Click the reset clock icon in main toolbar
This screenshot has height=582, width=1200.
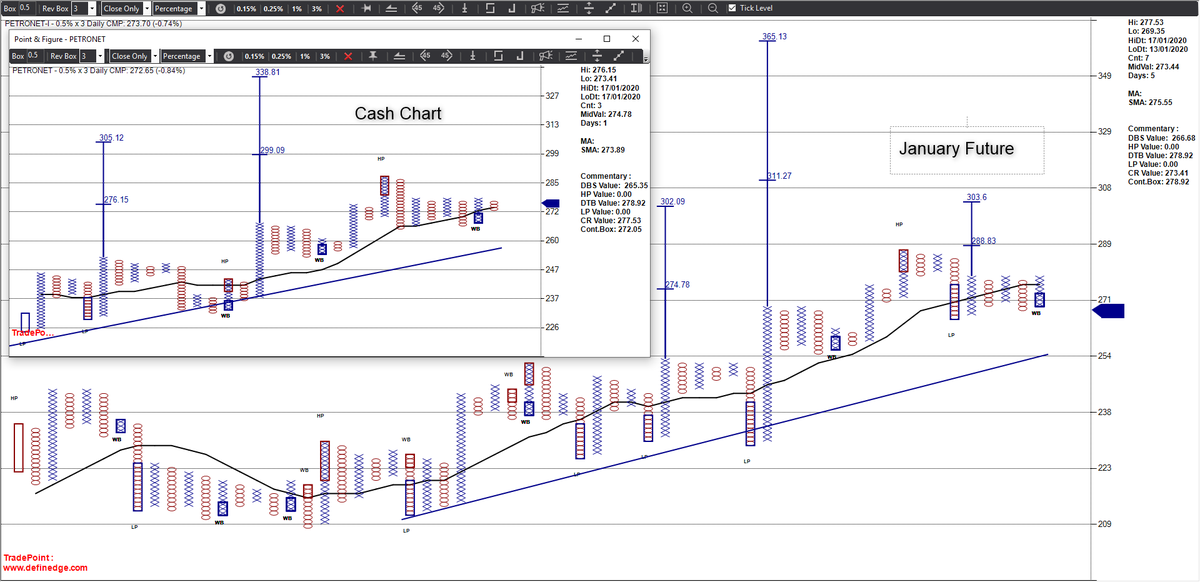220,8
